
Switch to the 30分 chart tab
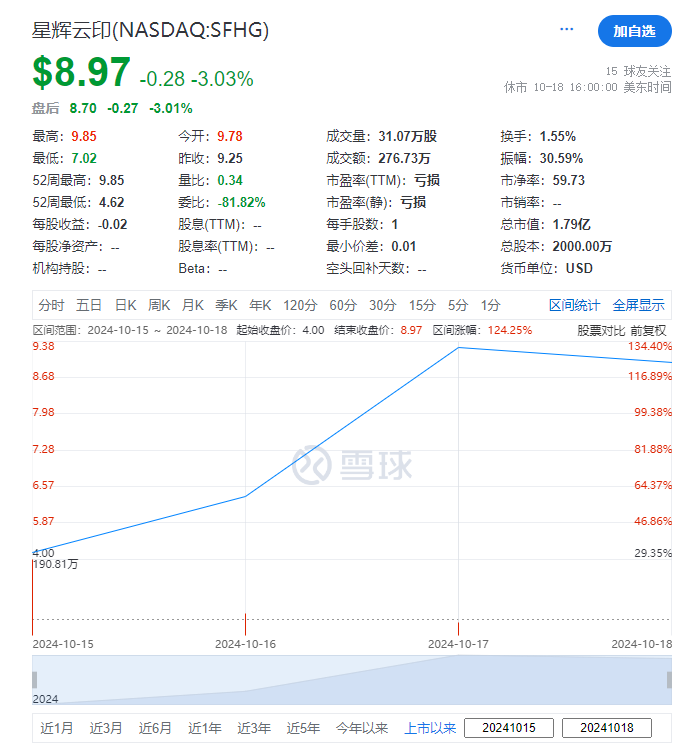click(x=383, y=305)
